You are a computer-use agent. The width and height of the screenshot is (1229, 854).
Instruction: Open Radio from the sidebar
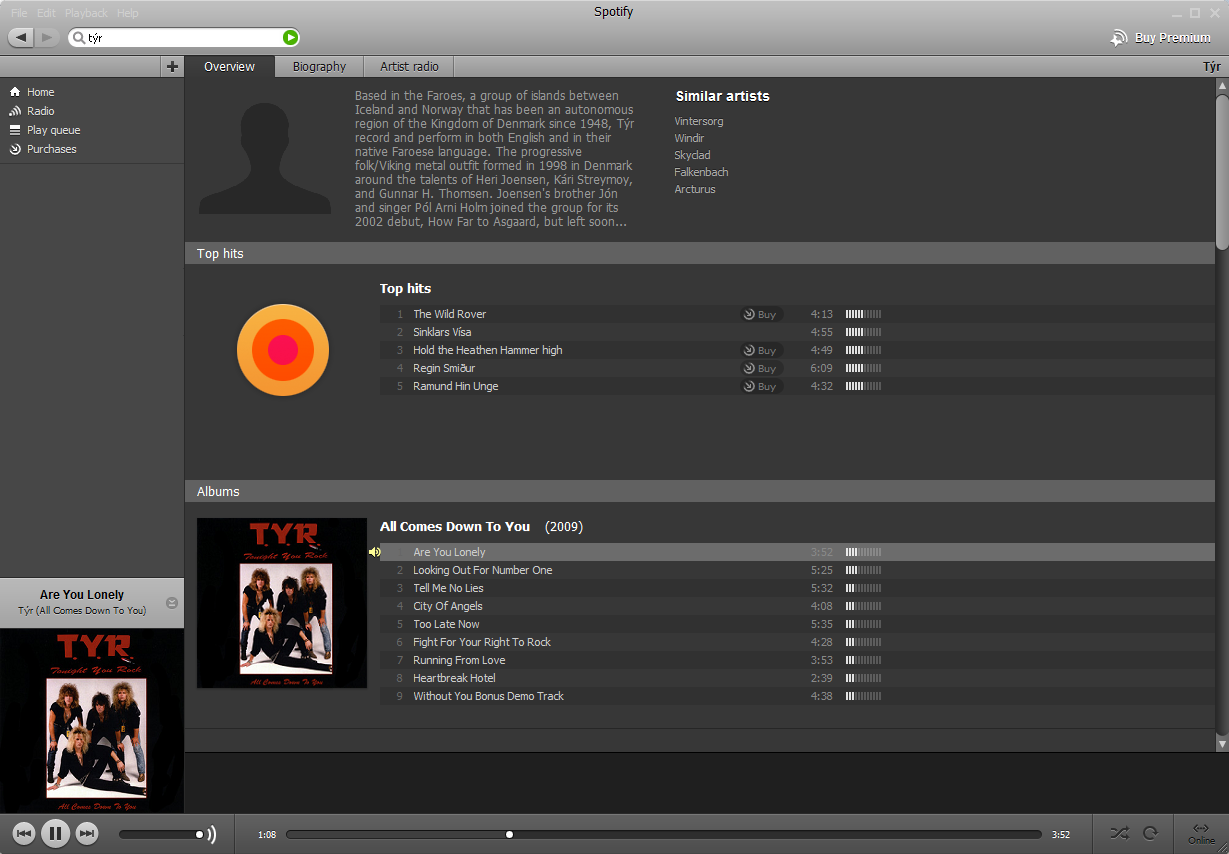point(40,111)
